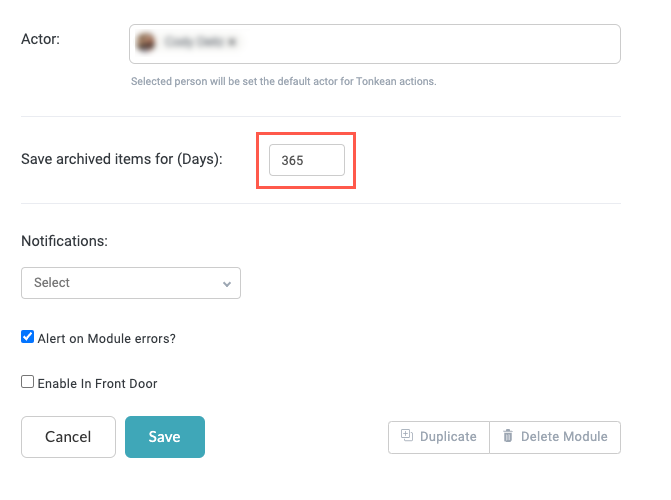
Task: Check the Enable In Front Door checkbox
Action: (x=28, y=382)
